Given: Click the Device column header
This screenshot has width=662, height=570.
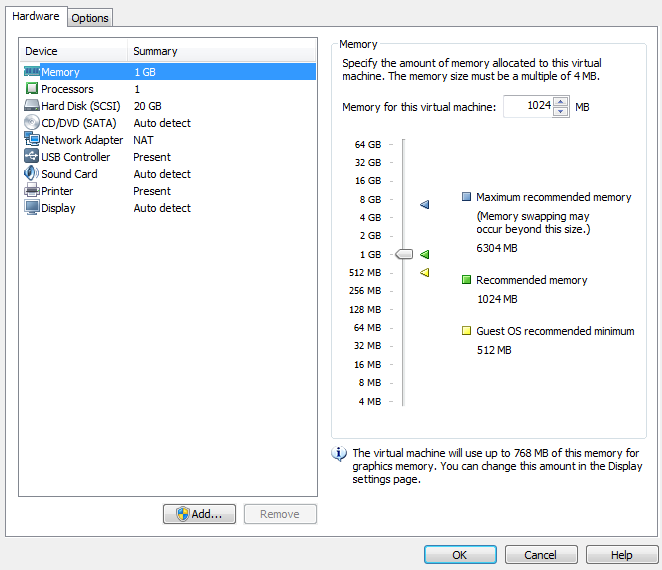Looking at the screenshot, I should click(x=73, y=51).
